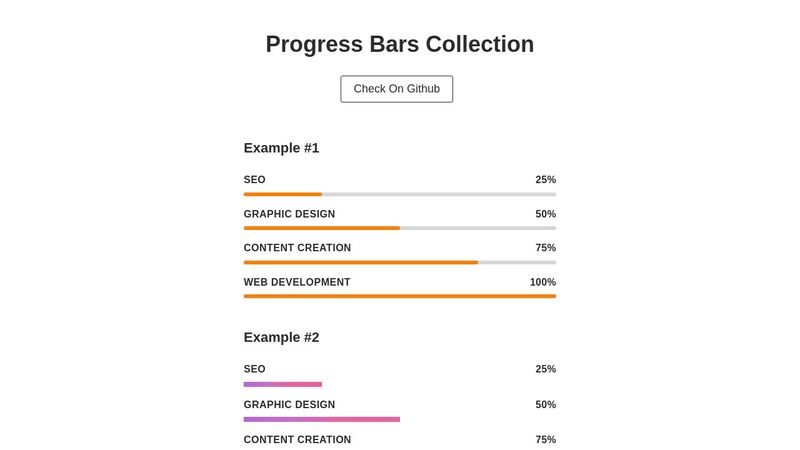Click the orange Graphic Design progress bar

[x=322, y=228]
